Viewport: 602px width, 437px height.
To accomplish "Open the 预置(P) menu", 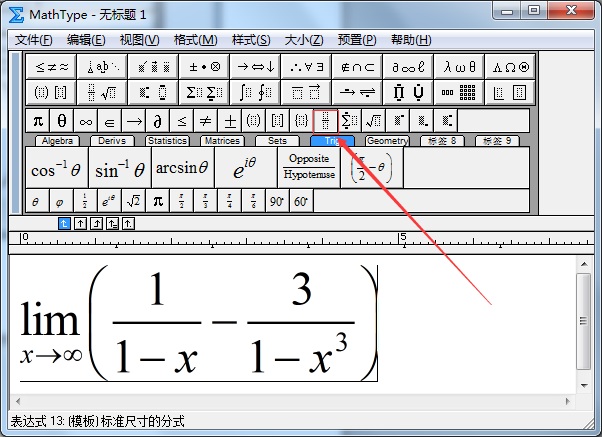I will 357,40.
